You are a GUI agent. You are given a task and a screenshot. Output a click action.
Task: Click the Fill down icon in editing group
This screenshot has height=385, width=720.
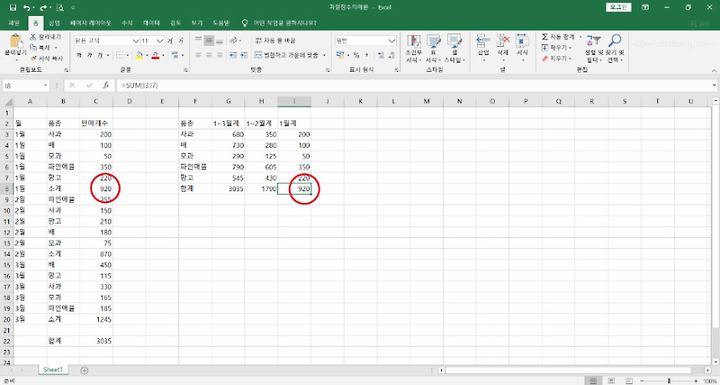[545, 48]
